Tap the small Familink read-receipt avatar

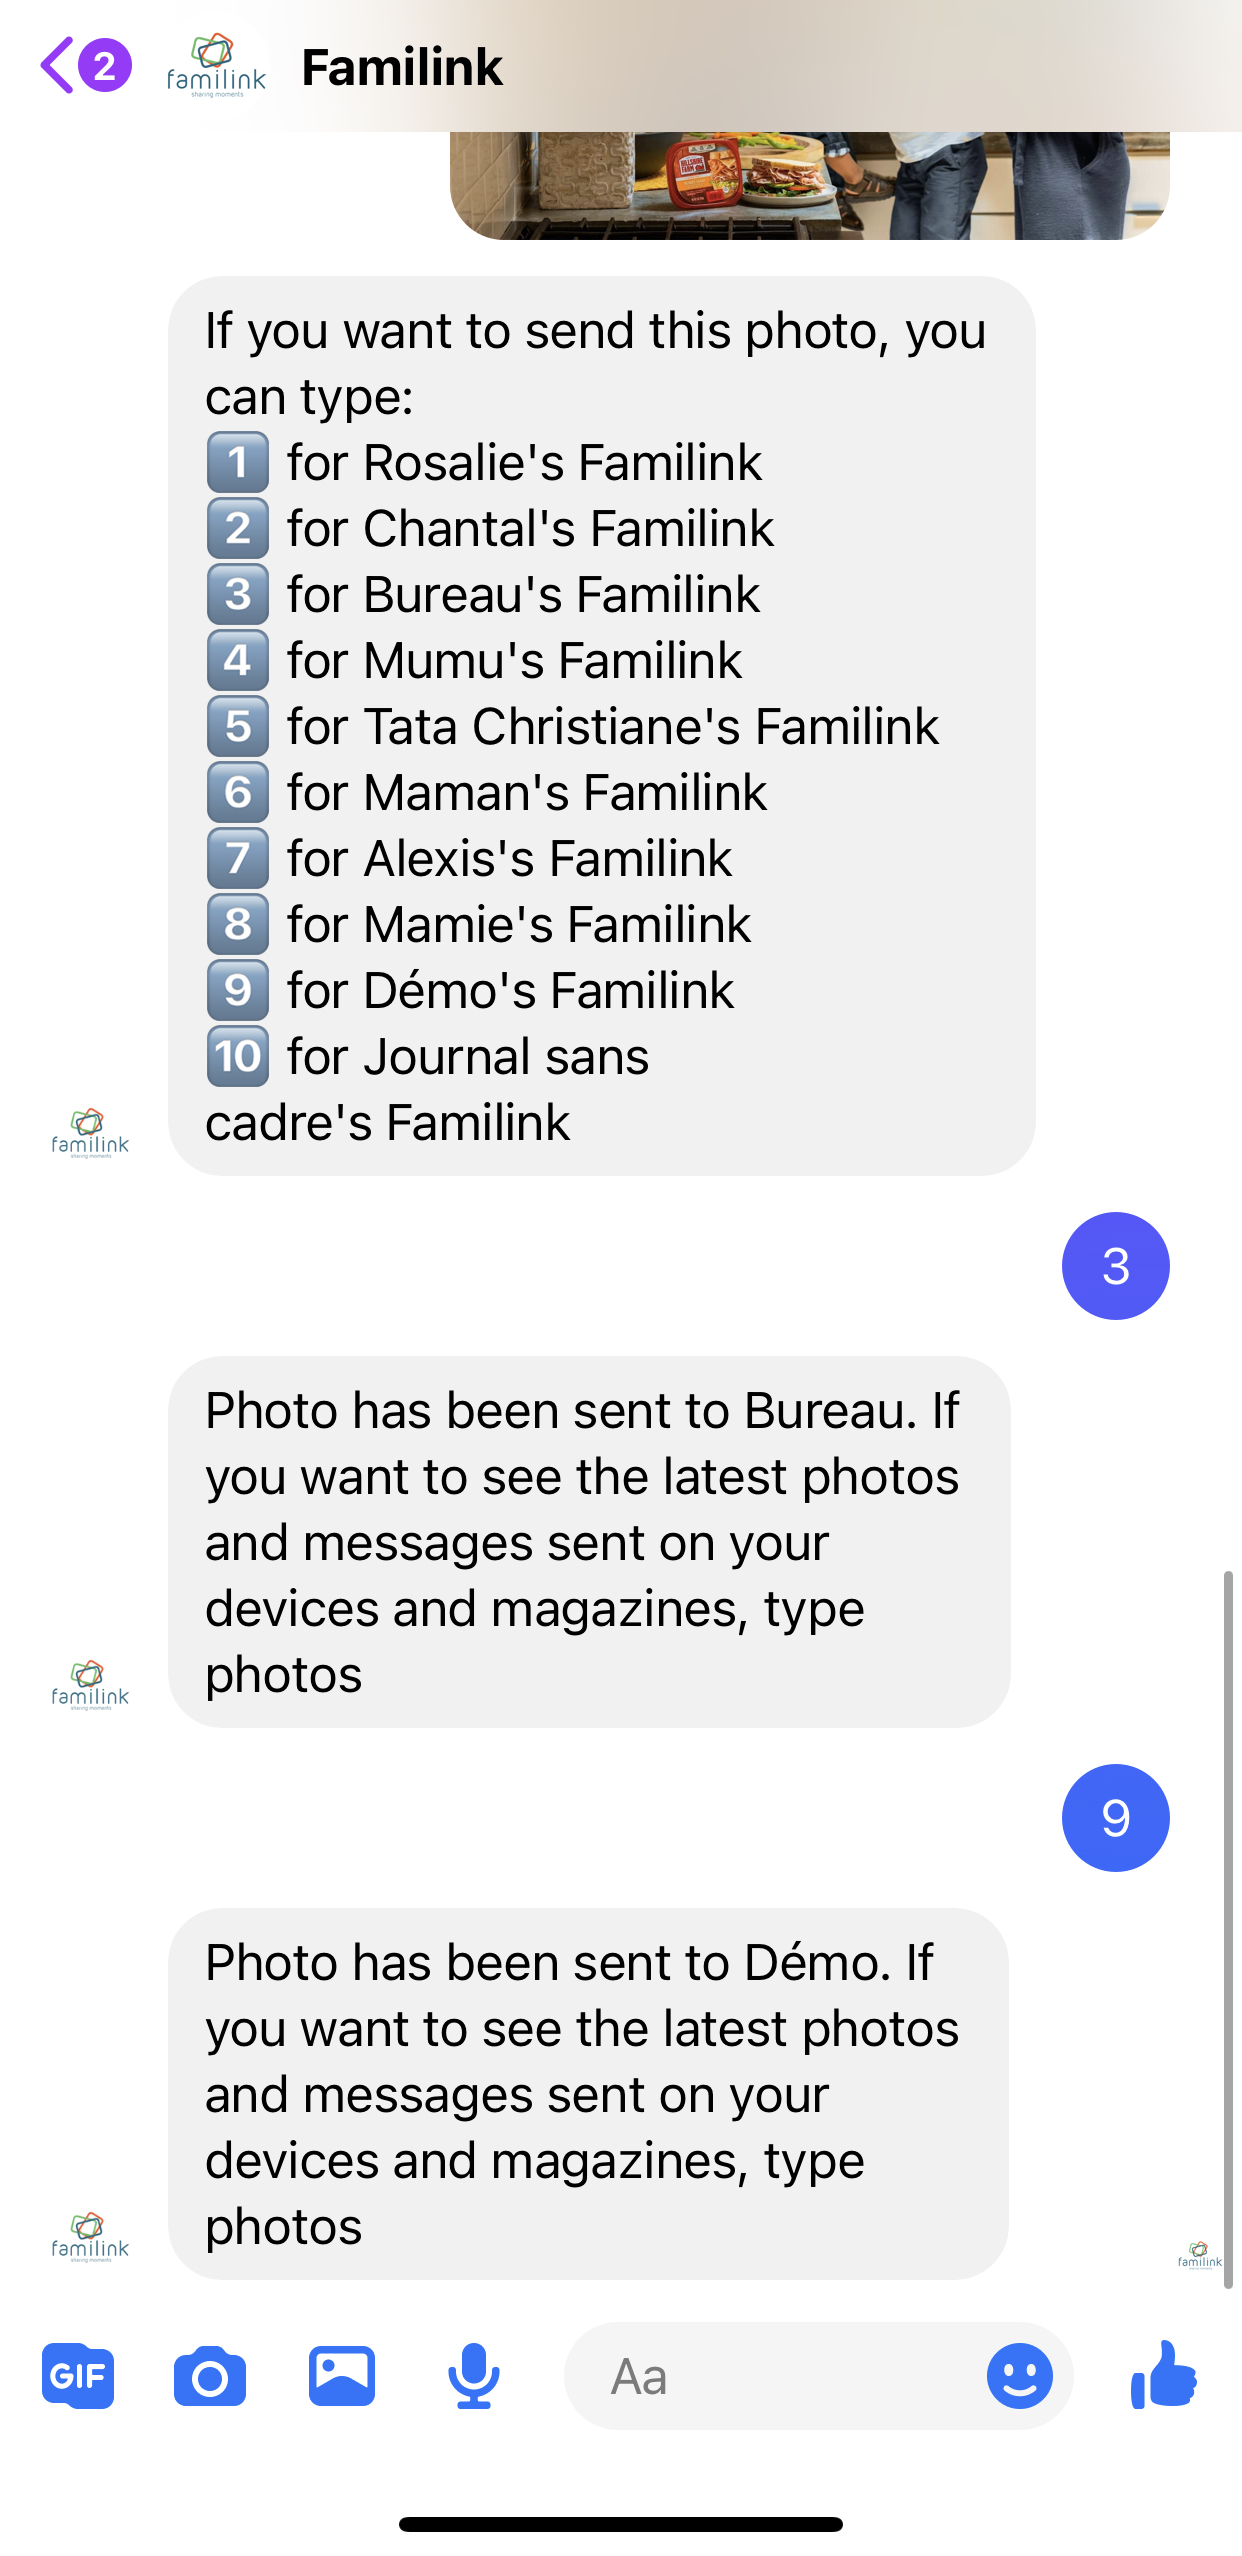pyautogui.click(x=1200, y=2256)
